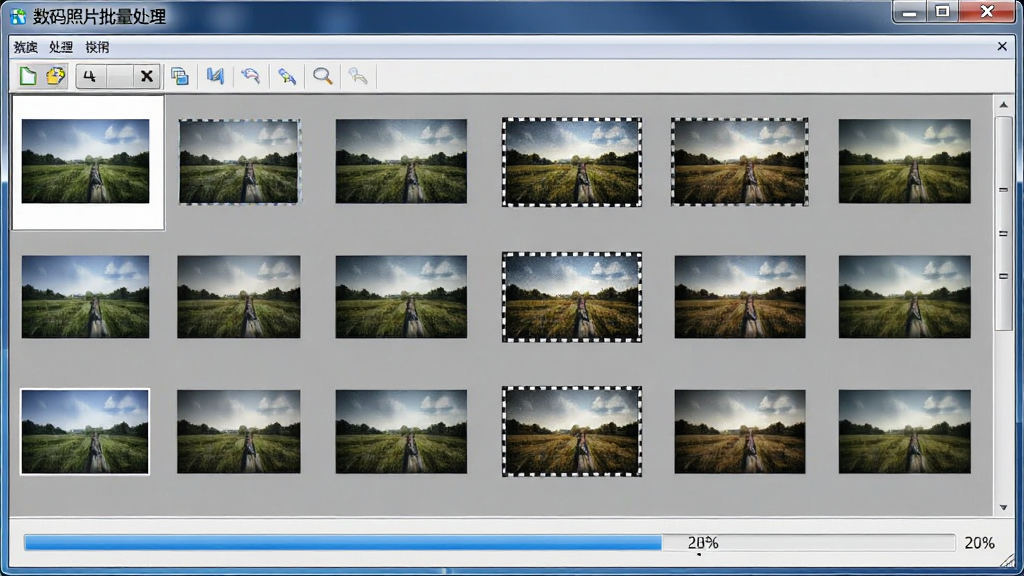Click the green new blank page icon
Image resolution: width=1024 pixels, height=576 pixels.
tap(27, 76)
